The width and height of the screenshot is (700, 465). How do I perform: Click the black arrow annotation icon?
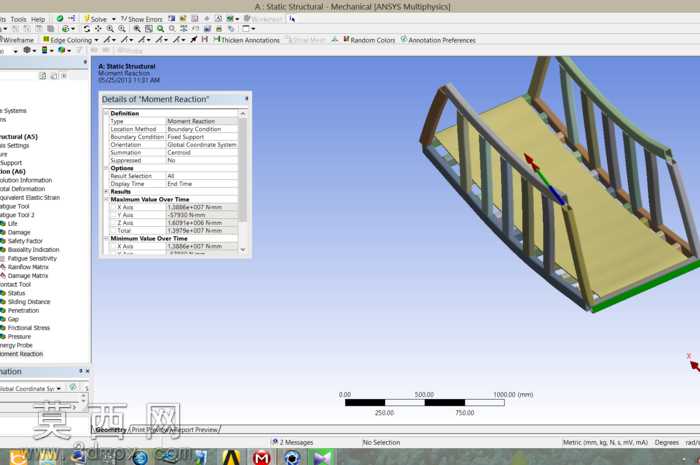(194, 40)
